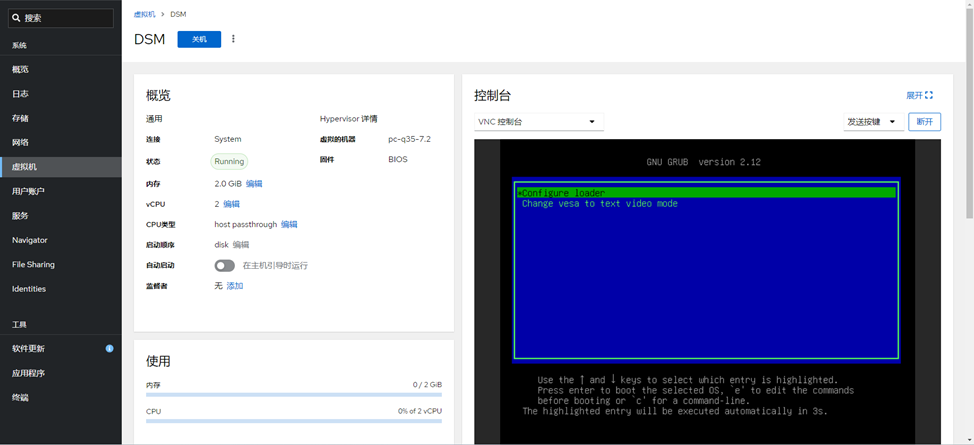Open the 发送按键 dropdown
The width and height of the screenshot is (974, 445).
click(x=873, y=122)
